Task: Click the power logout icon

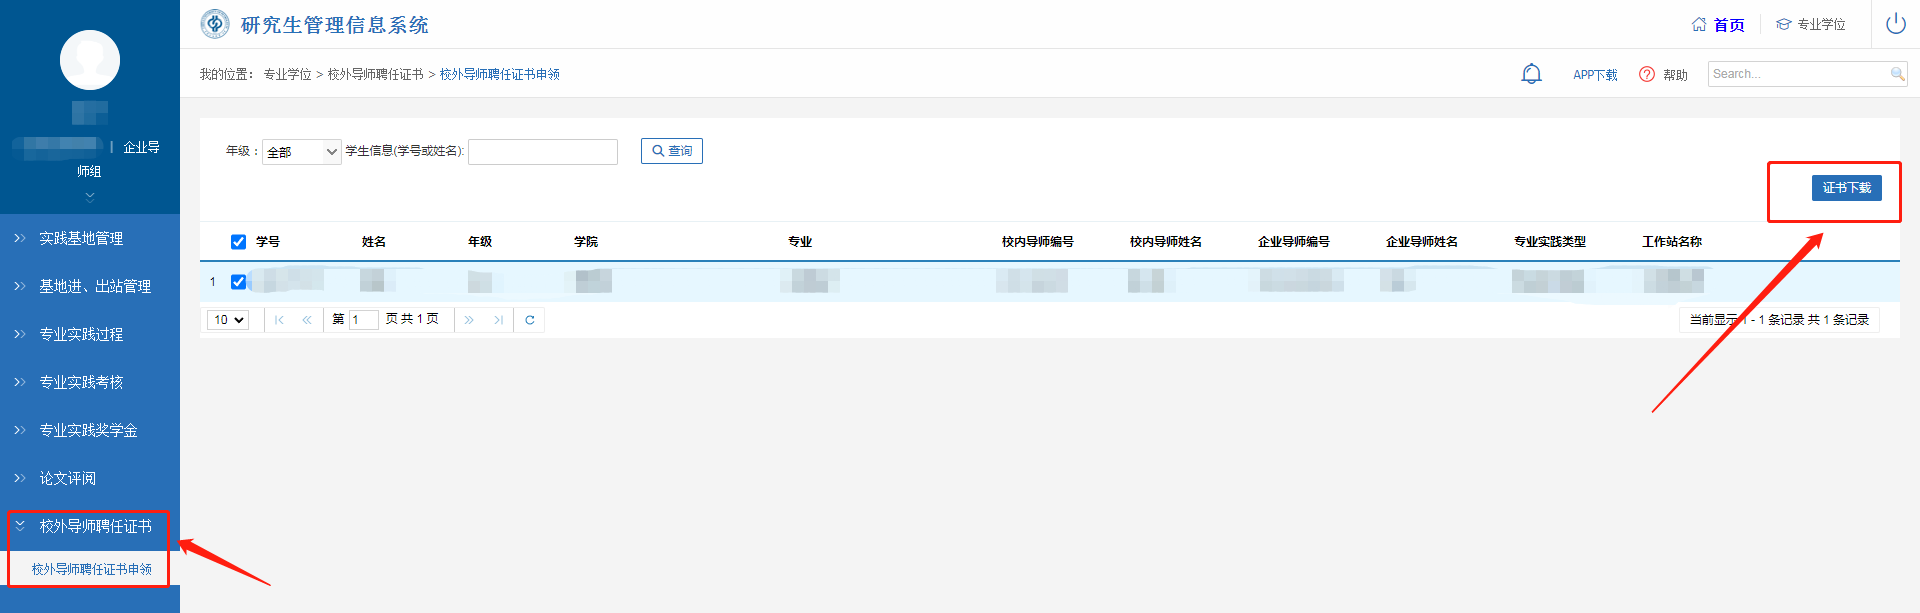Action: coord(1895,24)
